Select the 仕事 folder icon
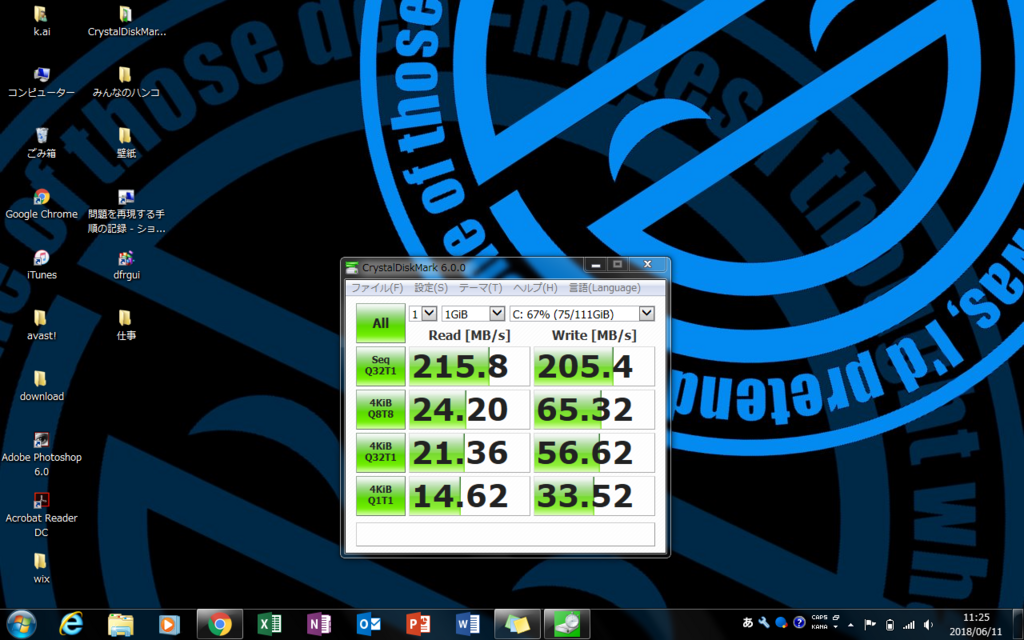 126,325
